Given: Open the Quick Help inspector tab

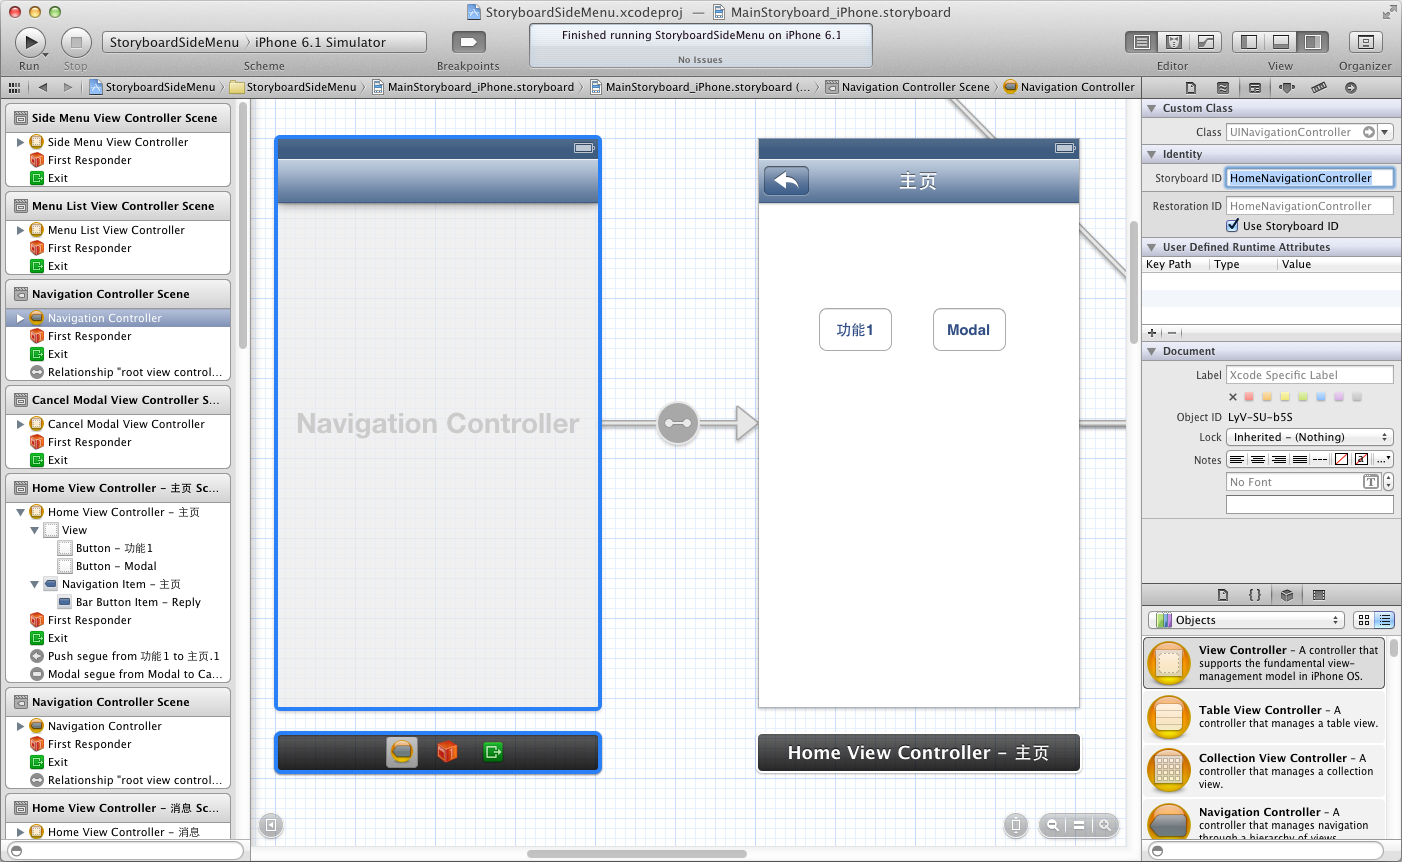Looking at the screenshot, I should pyautogui.click(x=1223, y=88).
